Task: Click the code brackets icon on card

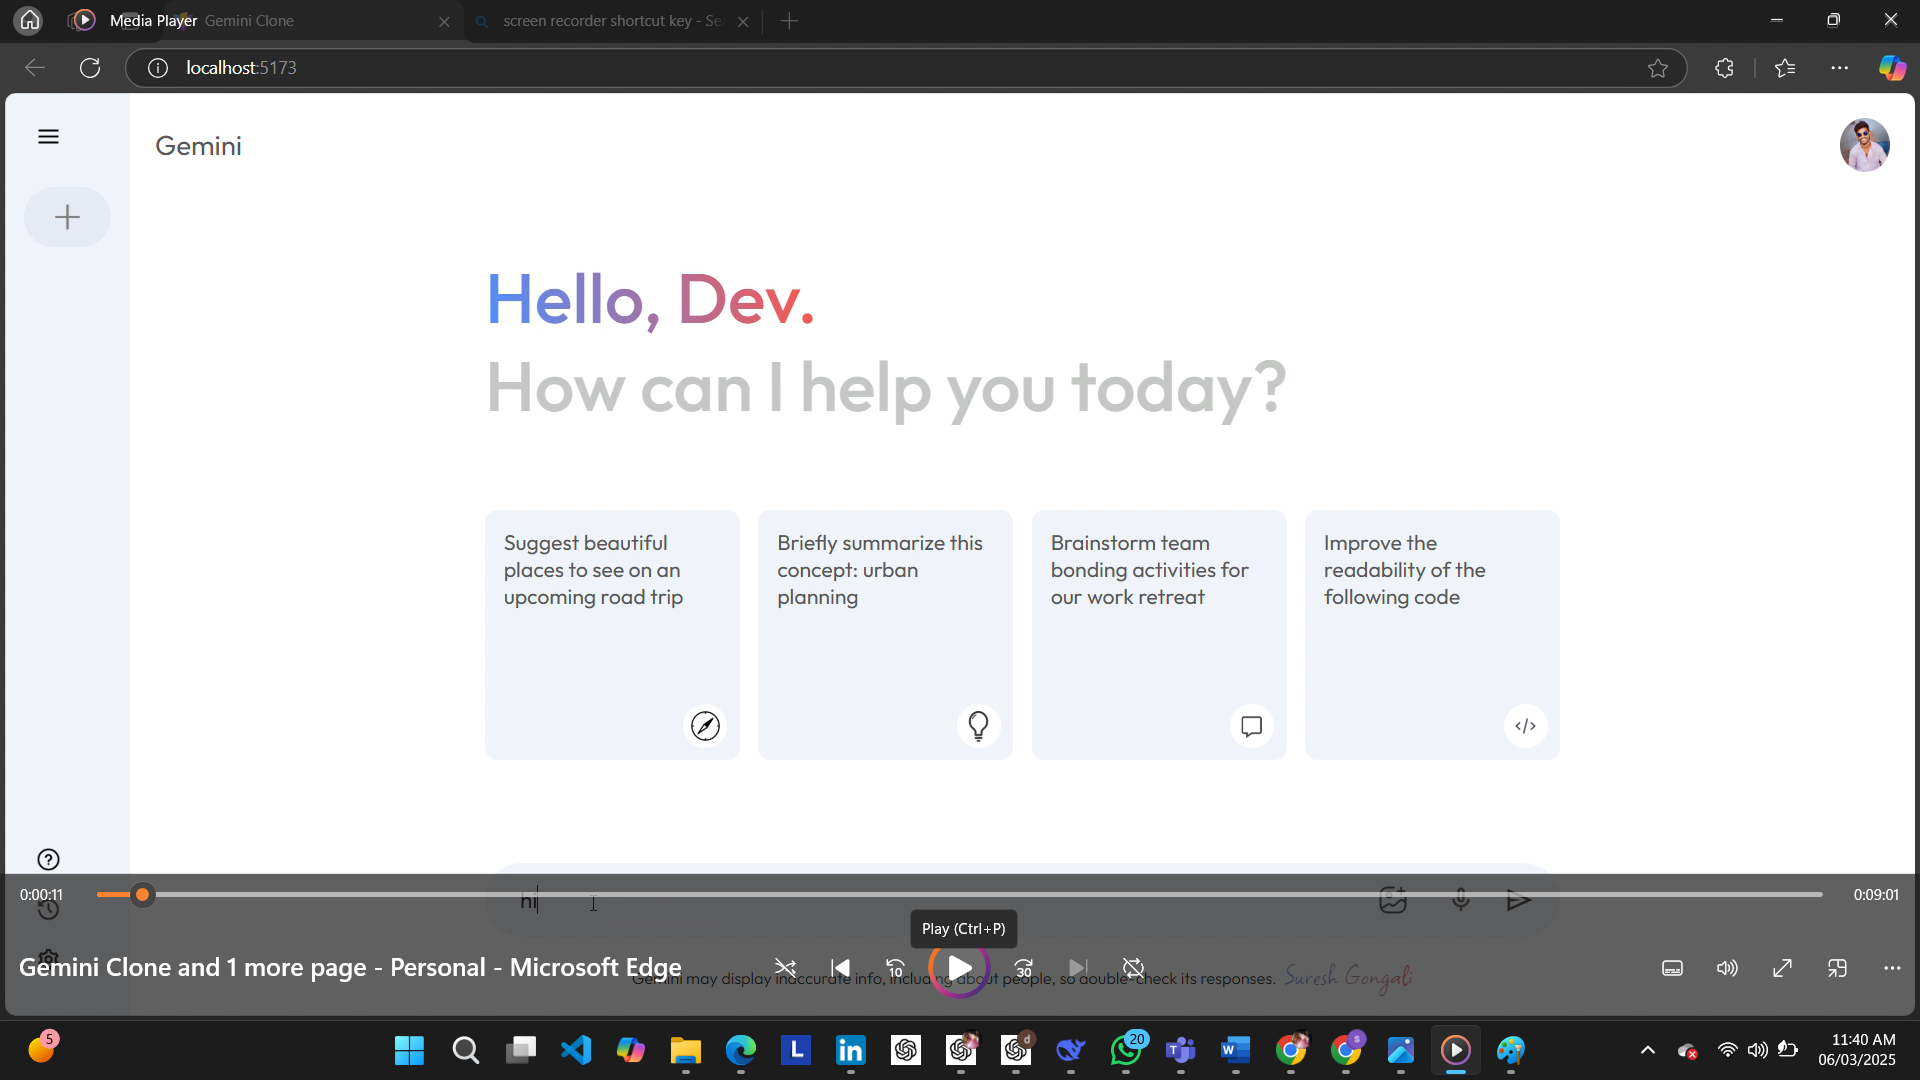Action: (1525, 726)
